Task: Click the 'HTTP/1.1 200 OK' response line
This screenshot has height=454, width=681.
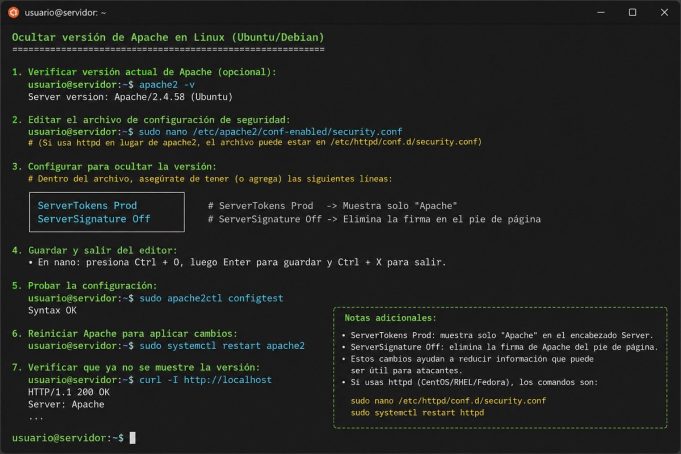Action: [69, 392]
